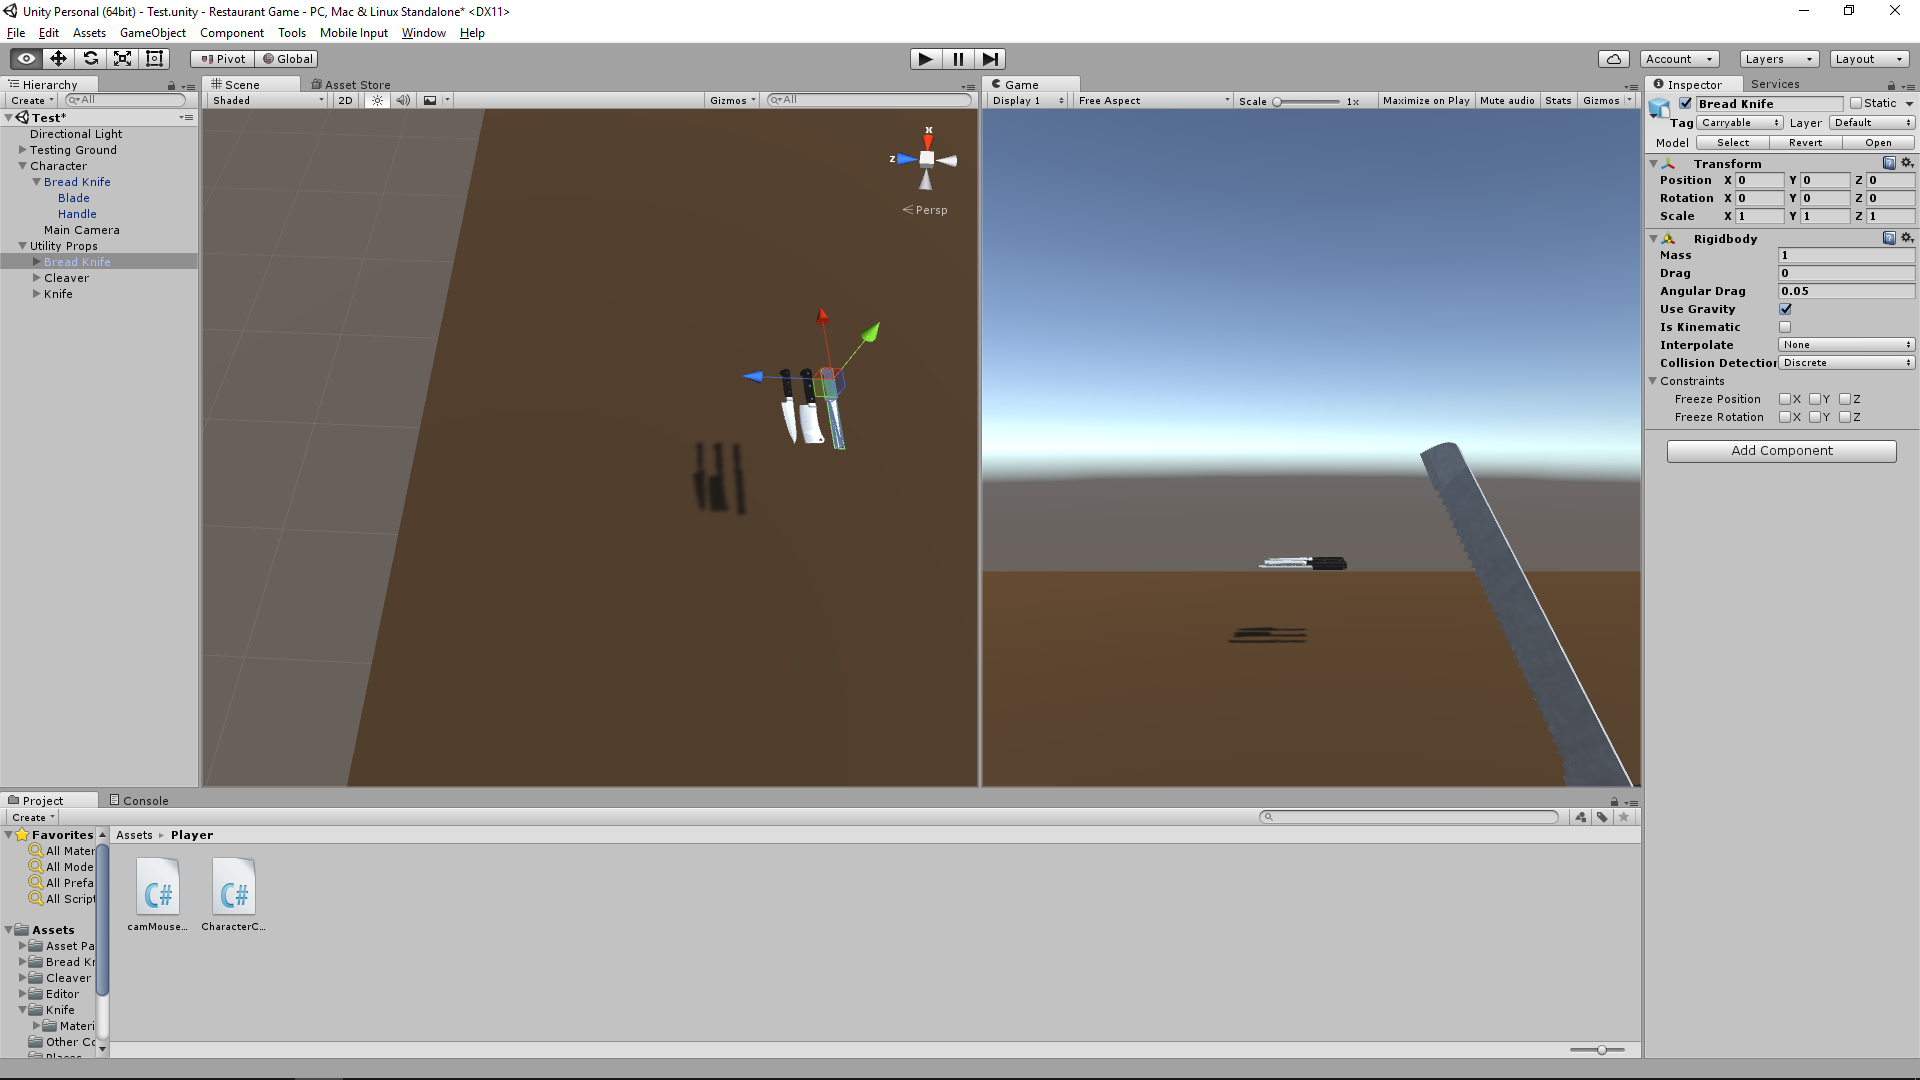
Task: Open the Collision Detection dropdown
Action: pos(1846,363)
